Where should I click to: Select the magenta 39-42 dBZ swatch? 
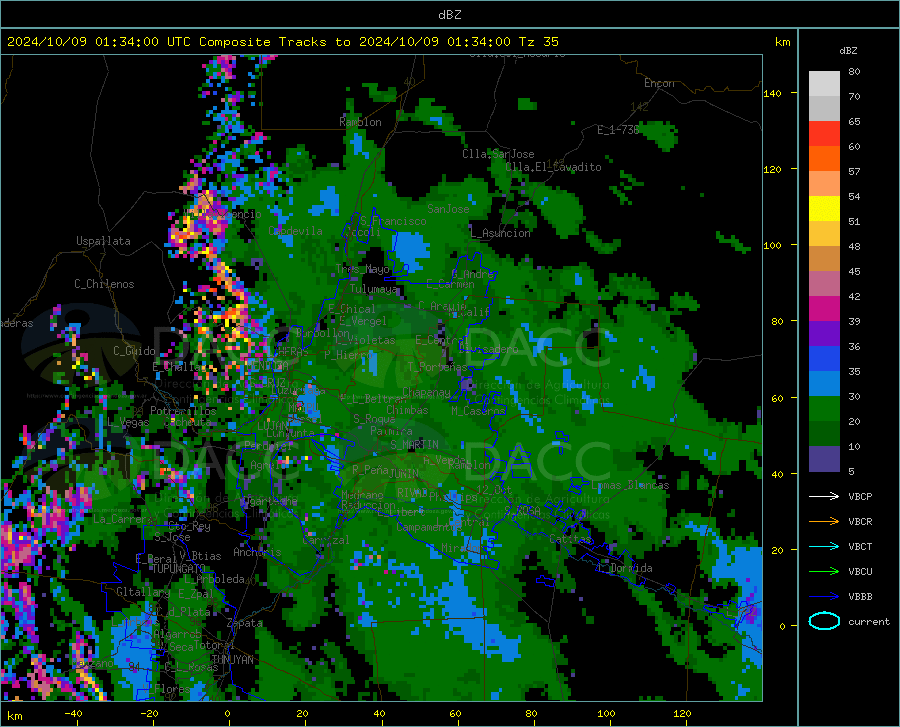[824, 309]
